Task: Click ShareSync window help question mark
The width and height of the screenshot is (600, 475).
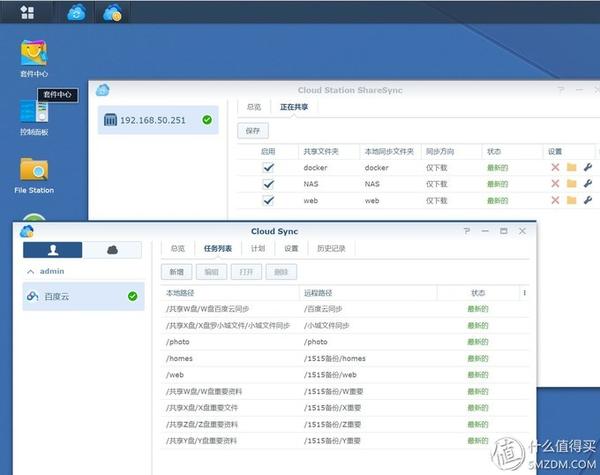Action: [x=561, y=90]
